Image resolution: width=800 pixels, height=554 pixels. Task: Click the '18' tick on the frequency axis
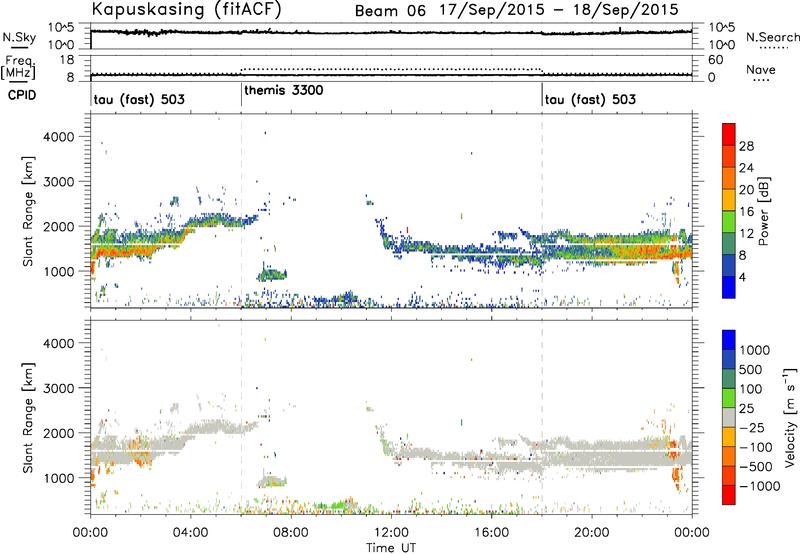coord(67,60)
